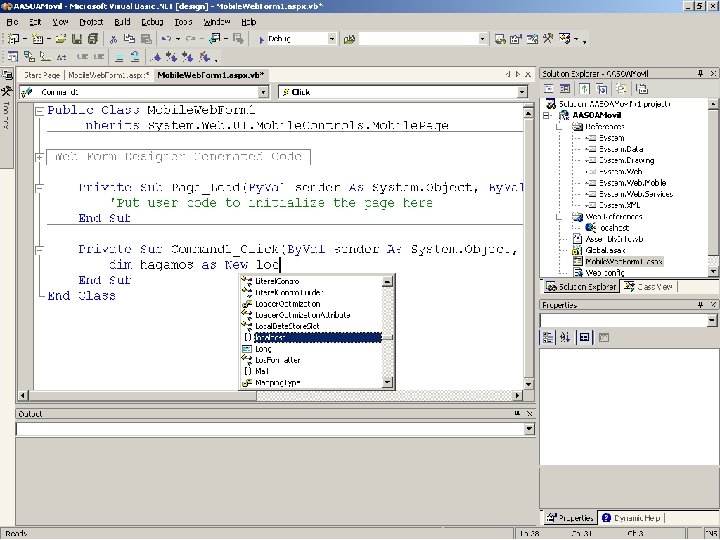Click the Start debugging play arrow

pyautogui.click(x=261, y=39)
